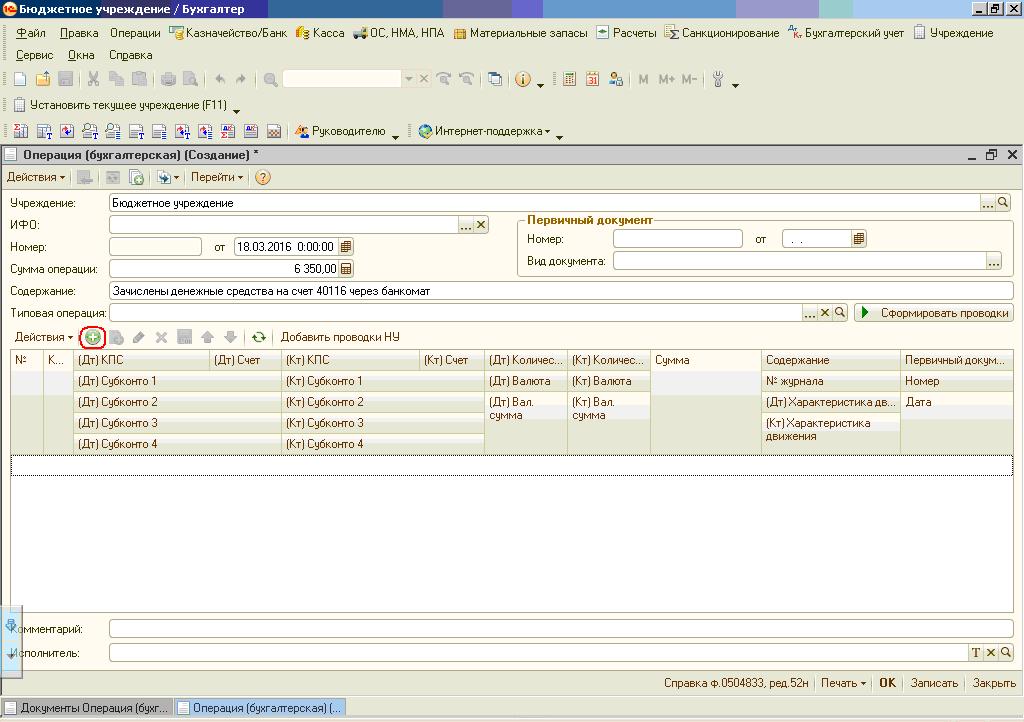1024x722 pixels.
Task: Open the Расчеты menu
Action: 626,33
